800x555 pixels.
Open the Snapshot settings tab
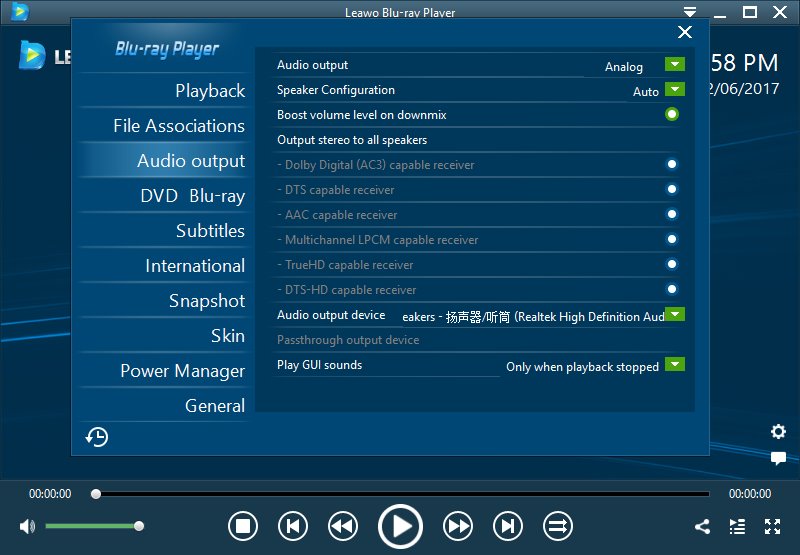click(163, 300)
